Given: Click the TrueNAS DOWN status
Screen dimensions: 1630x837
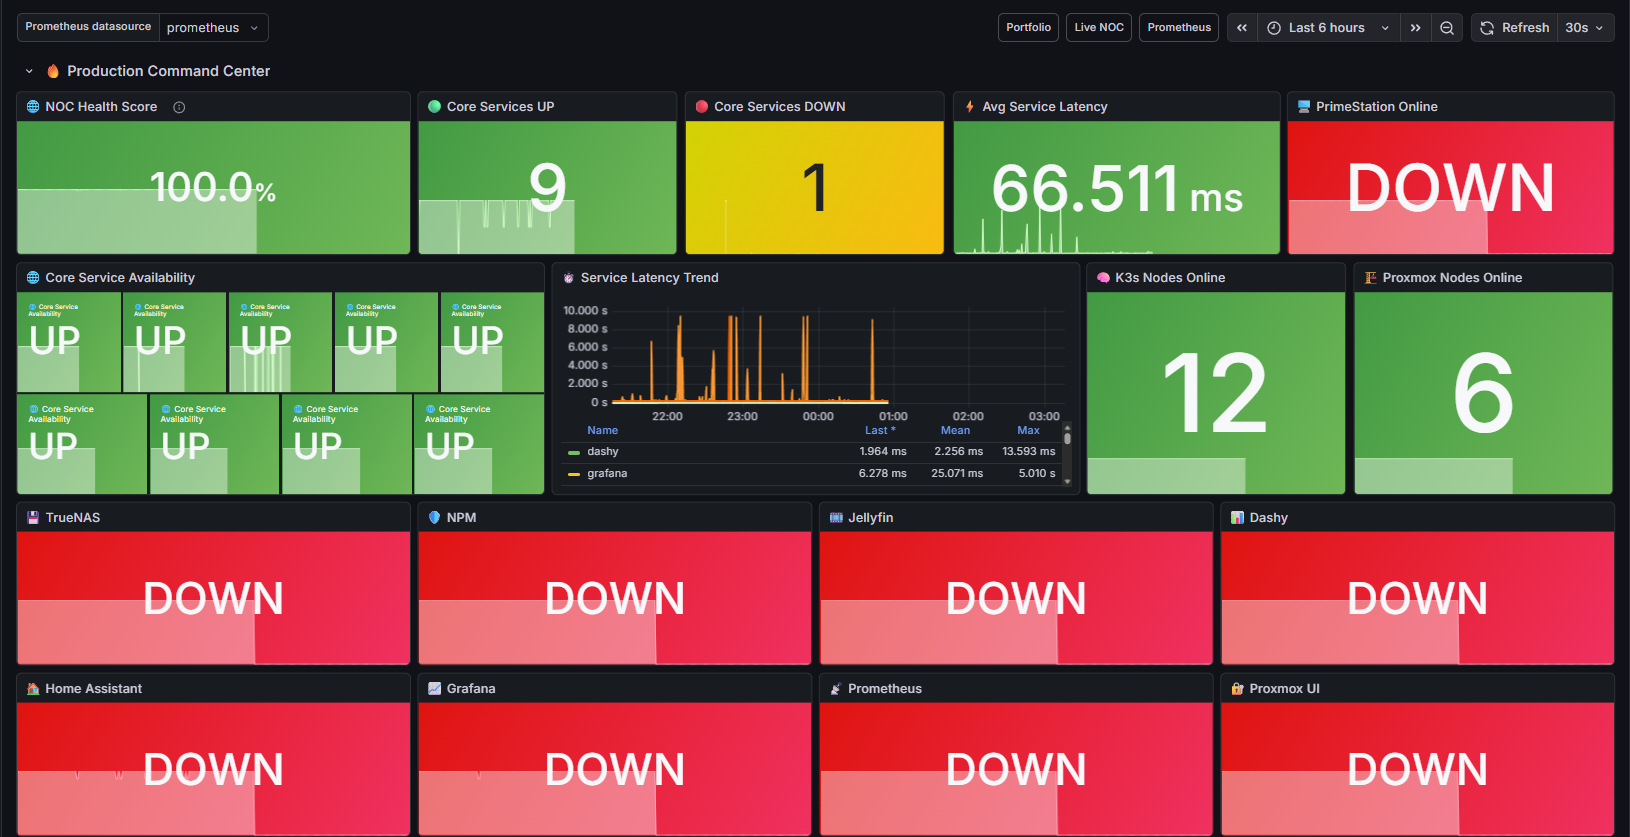Looking at the screenshot, I should pyautogui.click(x=213, y=598).
